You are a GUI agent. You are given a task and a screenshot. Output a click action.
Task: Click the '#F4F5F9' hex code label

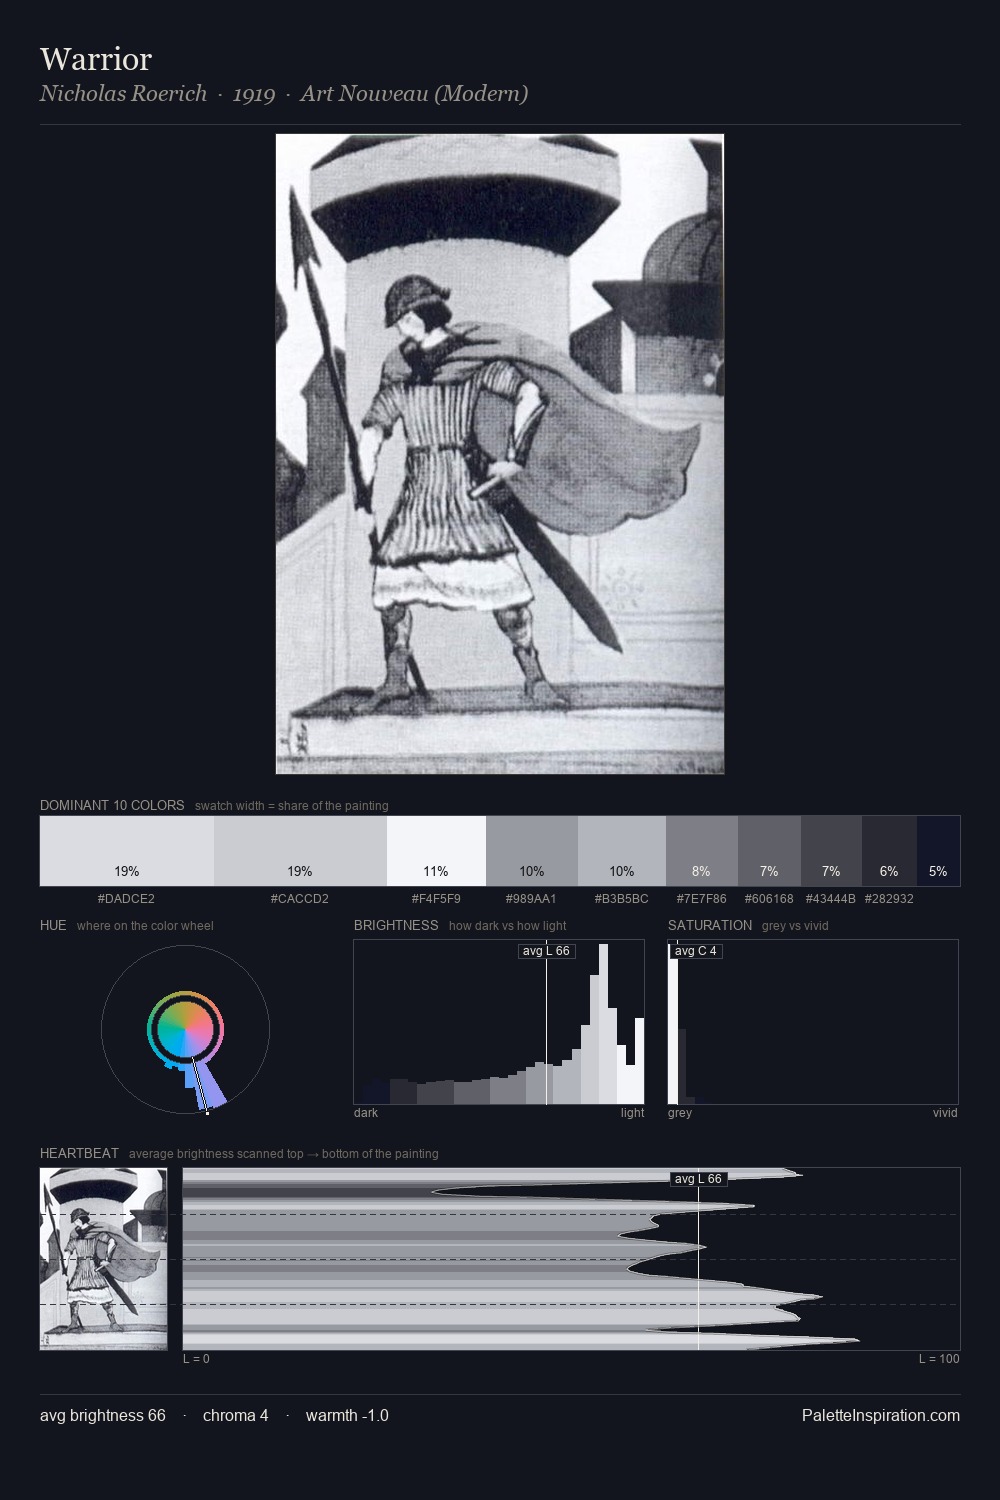point(436,899)
